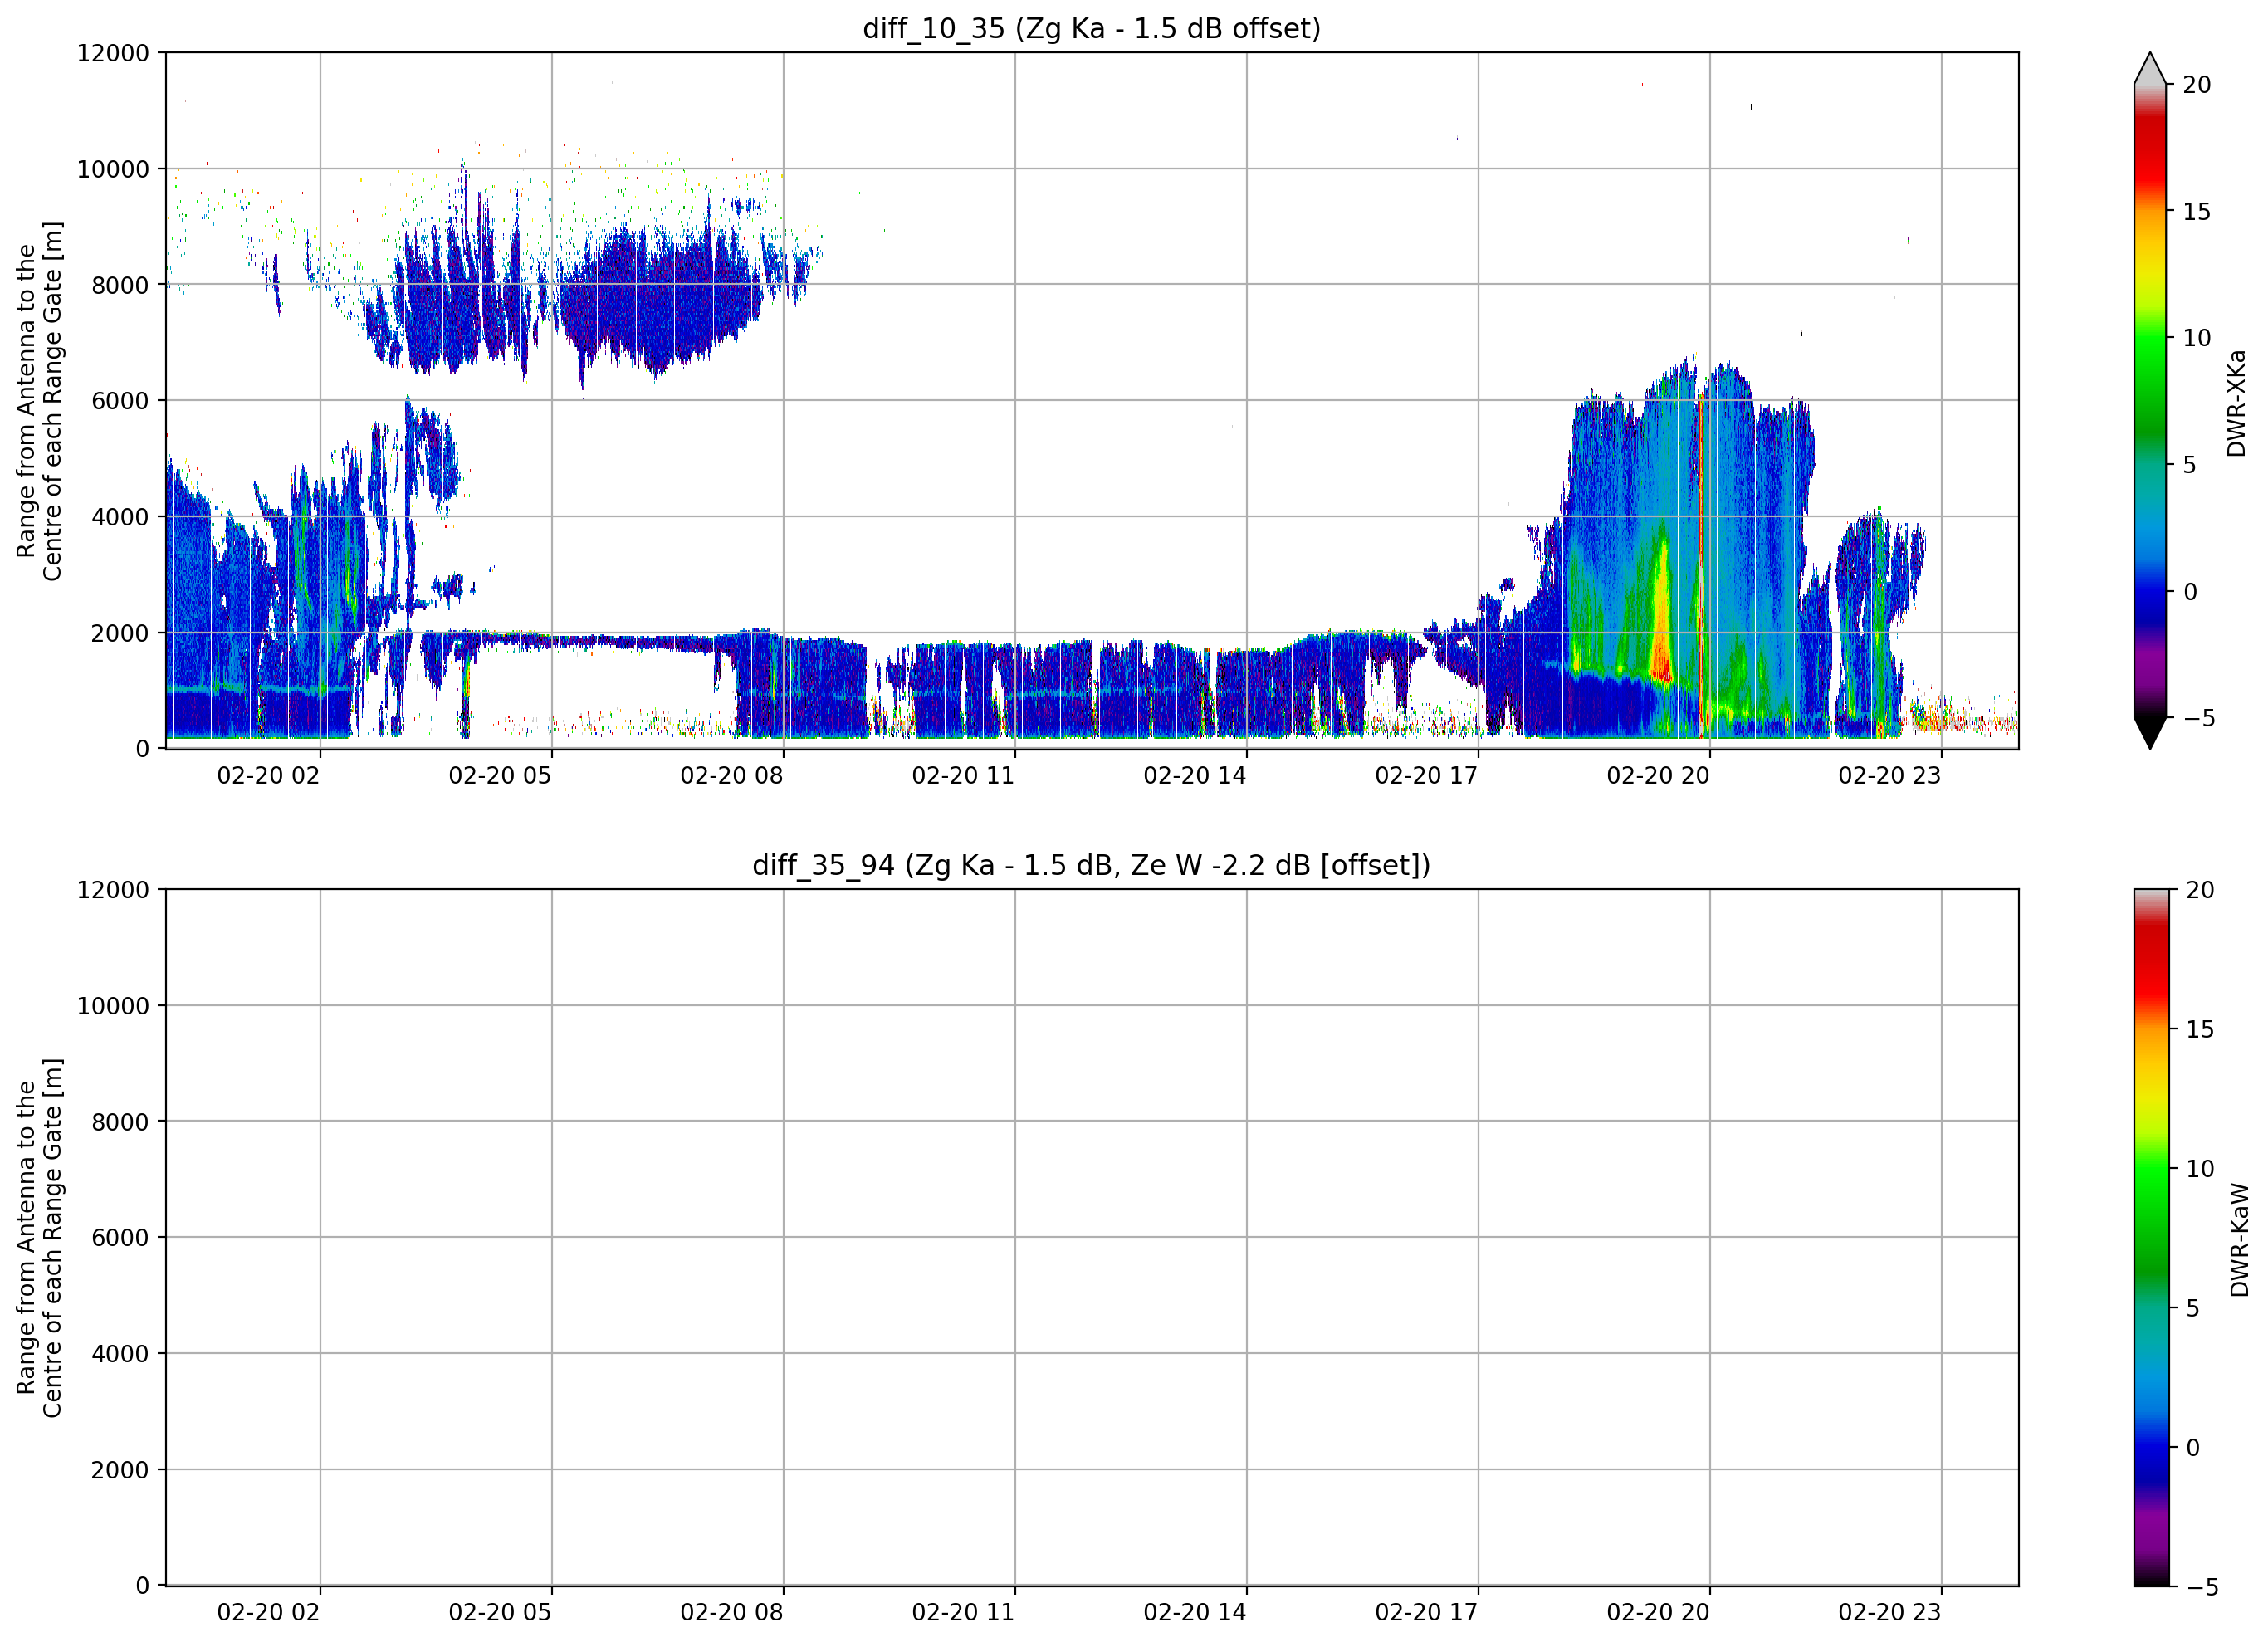Click the '02-20 23' tick label on bottom plot

click(x=1889, y=1612)
